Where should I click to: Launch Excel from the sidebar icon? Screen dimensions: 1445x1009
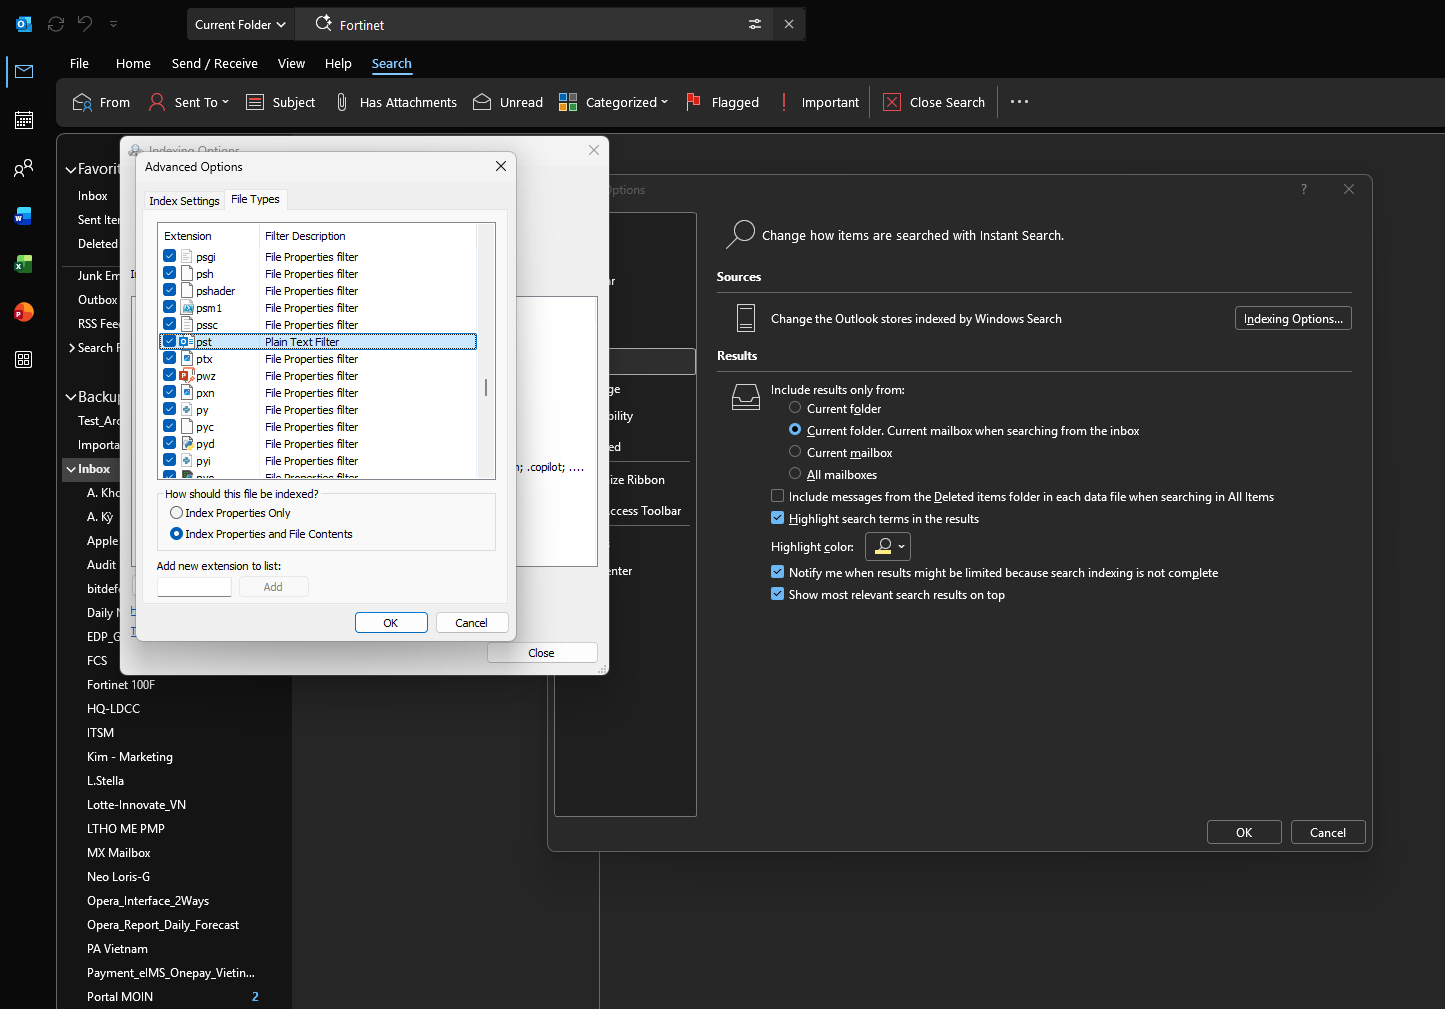coord(24,264)
